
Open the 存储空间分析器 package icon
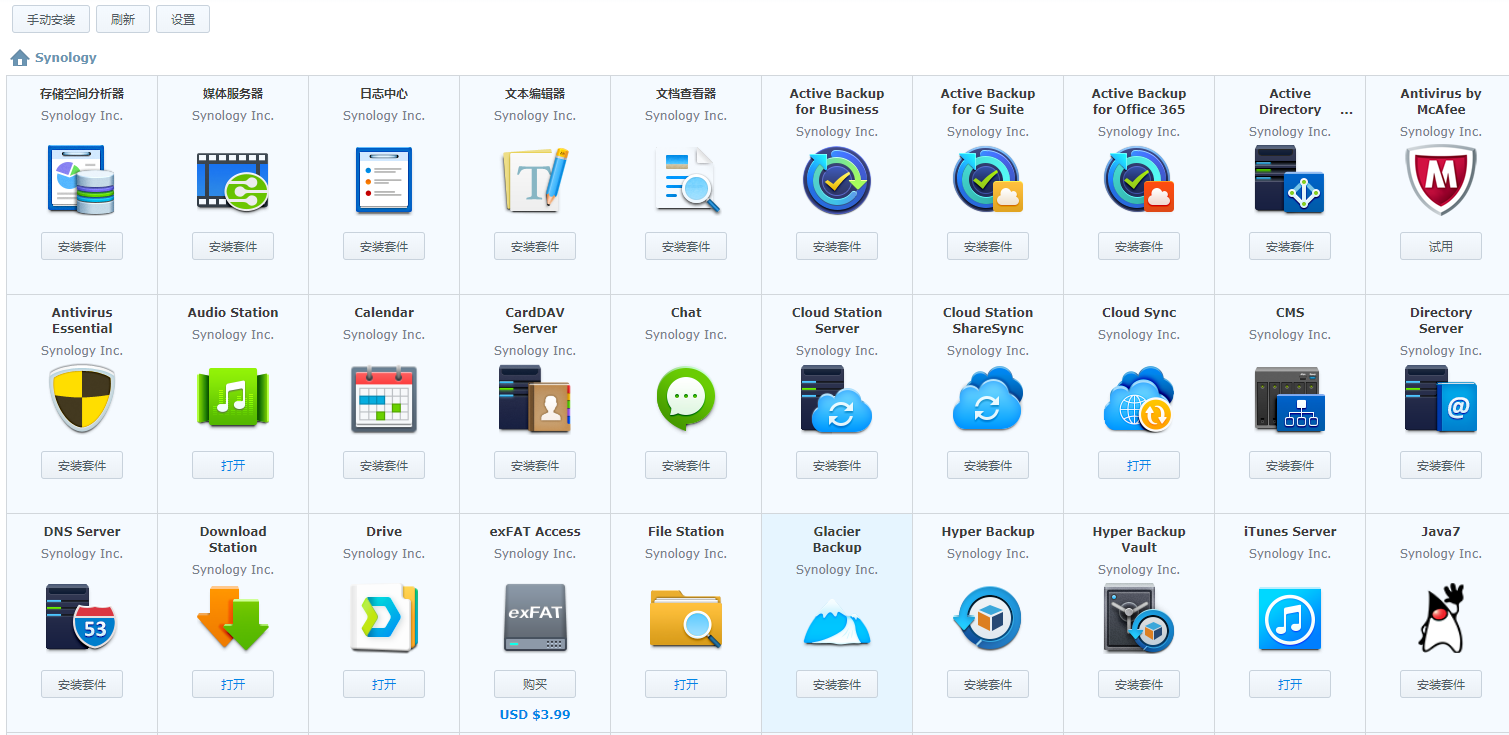click(82, 180)
